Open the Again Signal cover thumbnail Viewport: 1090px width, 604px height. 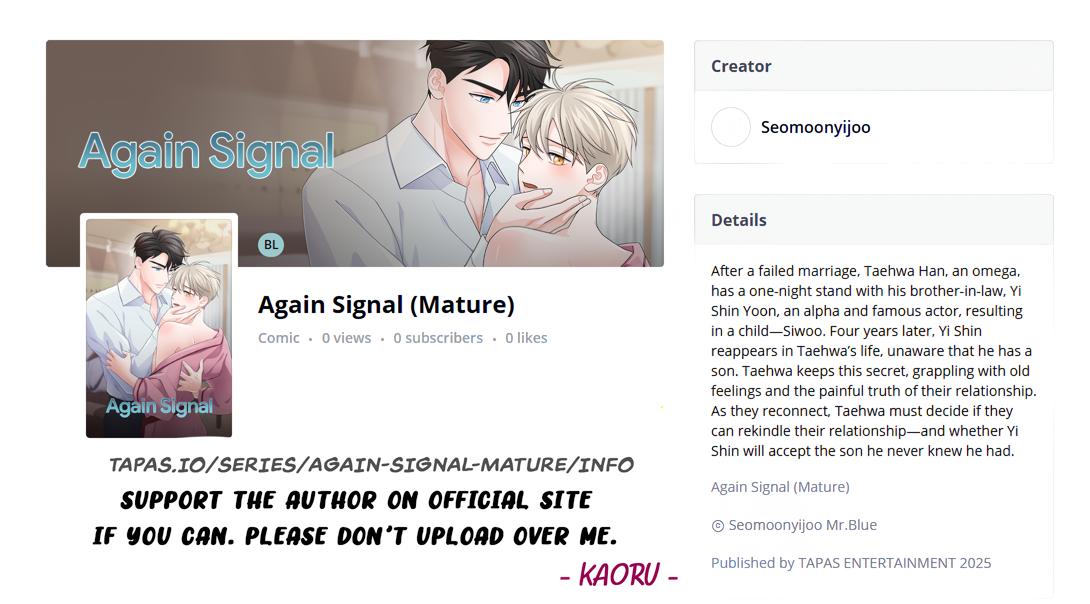(158, 327)
